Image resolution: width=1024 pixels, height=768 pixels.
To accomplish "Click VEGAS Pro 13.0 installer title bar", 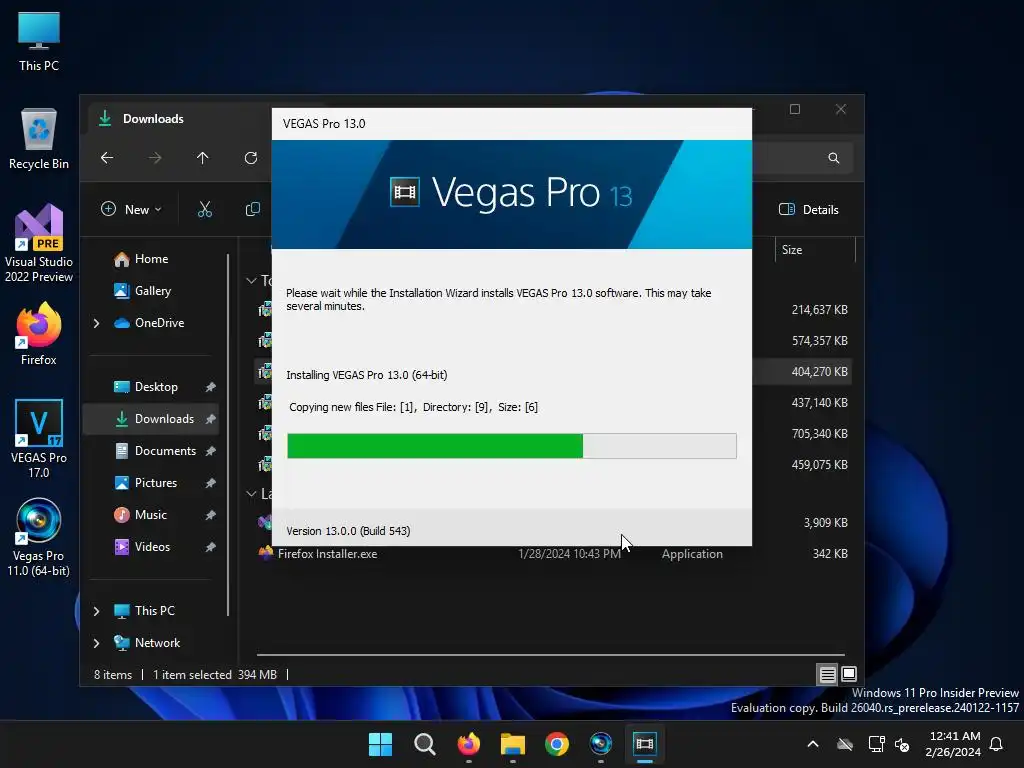I will click(x=511, y=124).
